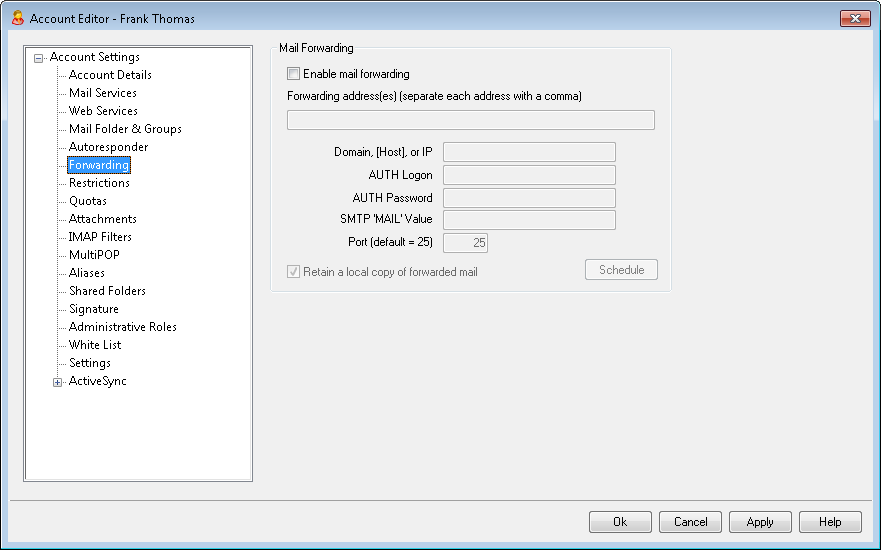Click the Port number field
881x550 pixels.
465,243
